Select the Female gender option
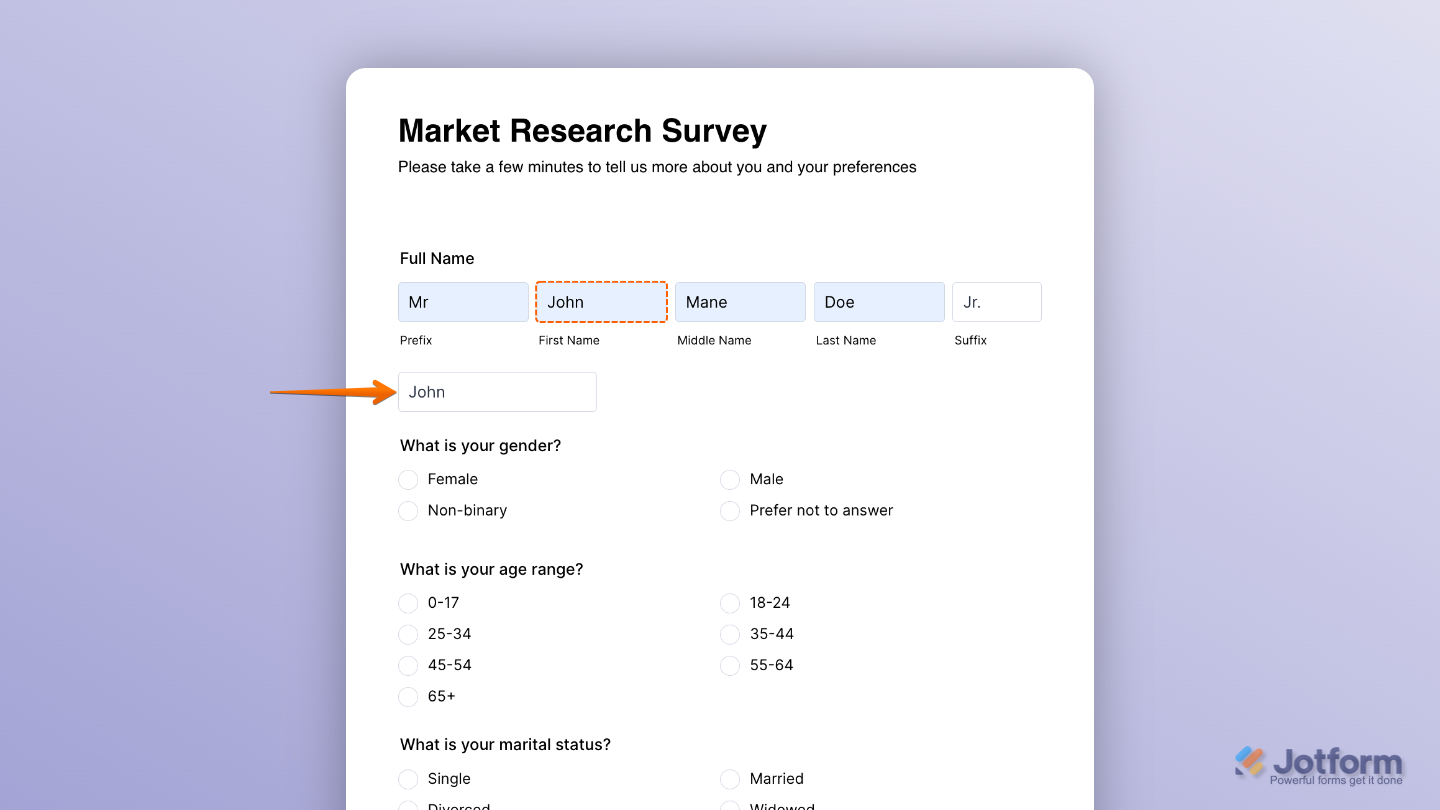This screenshot has height=810, width=1440. coord(408,479)
